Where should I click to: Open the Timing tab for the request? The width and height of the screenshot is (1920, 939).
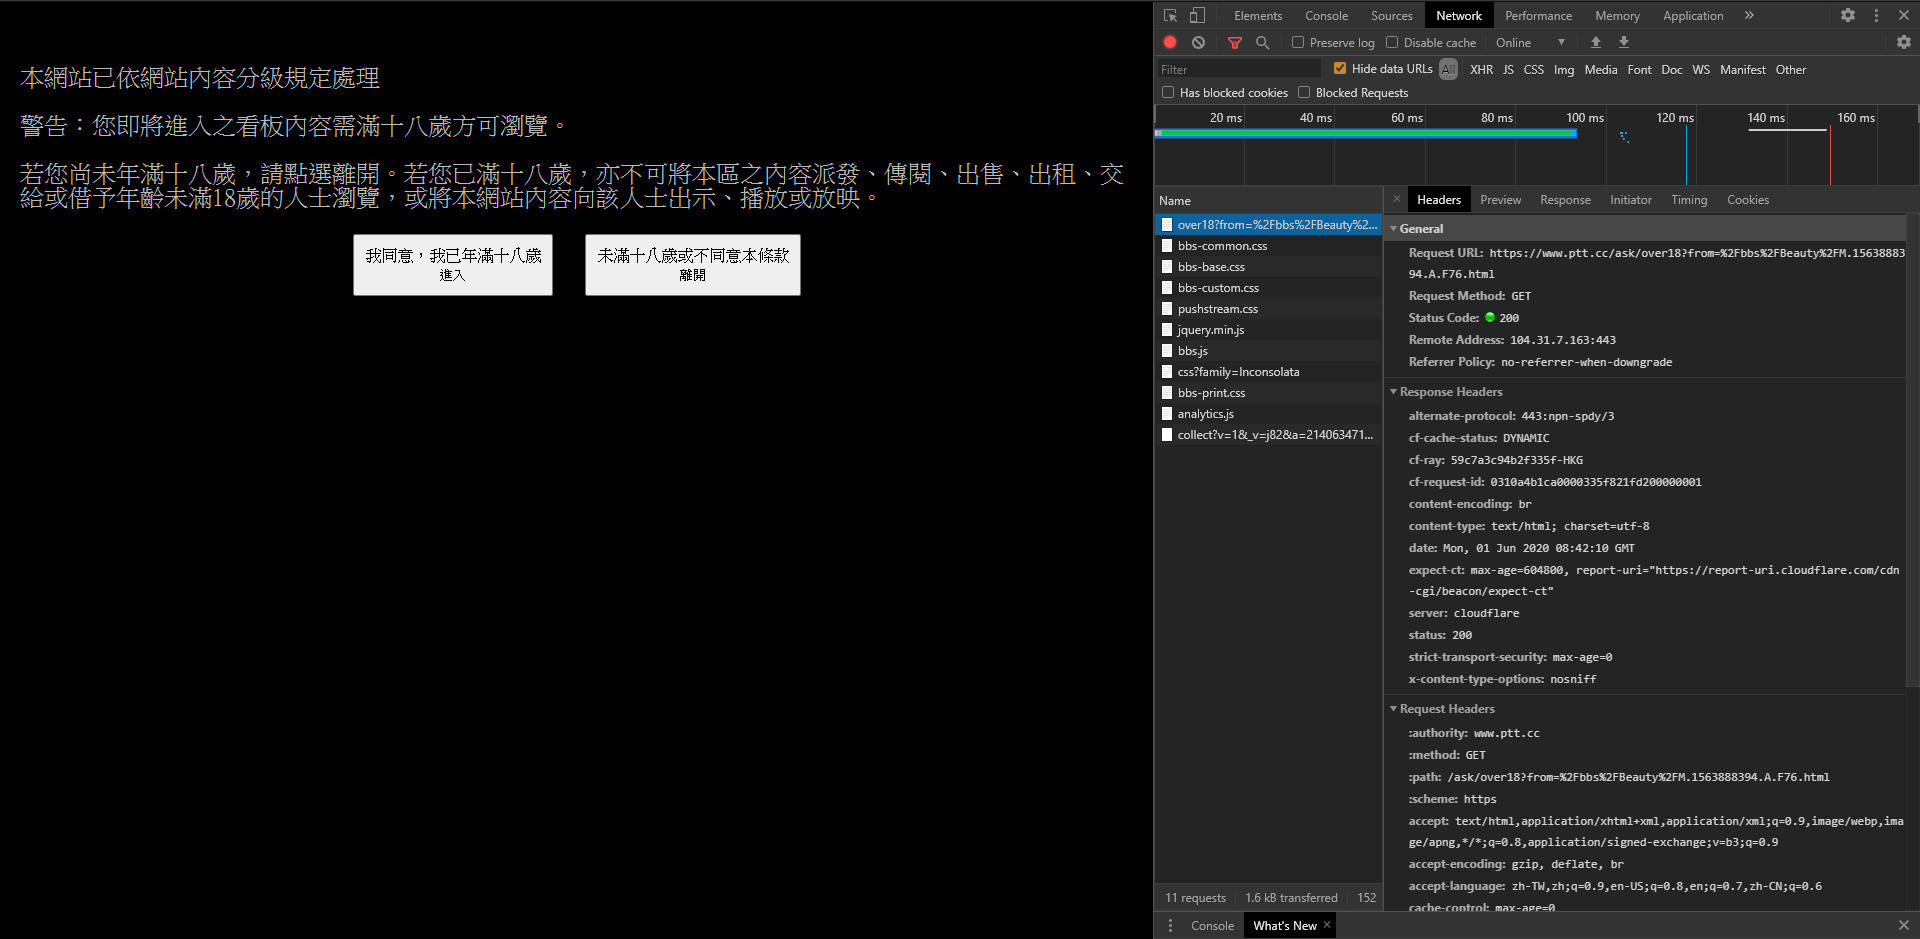1689,200
